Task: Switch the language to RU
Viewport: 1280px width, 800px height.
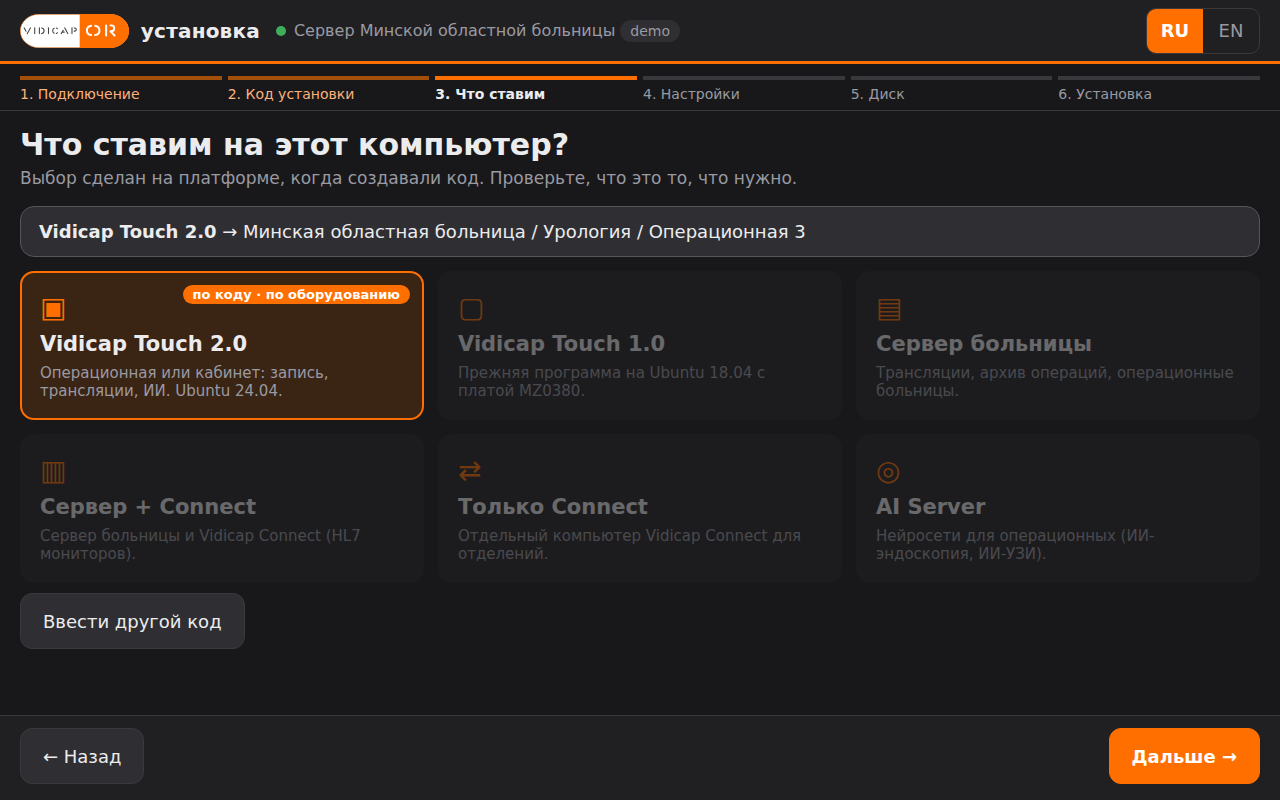Action: click(1175, 31)
